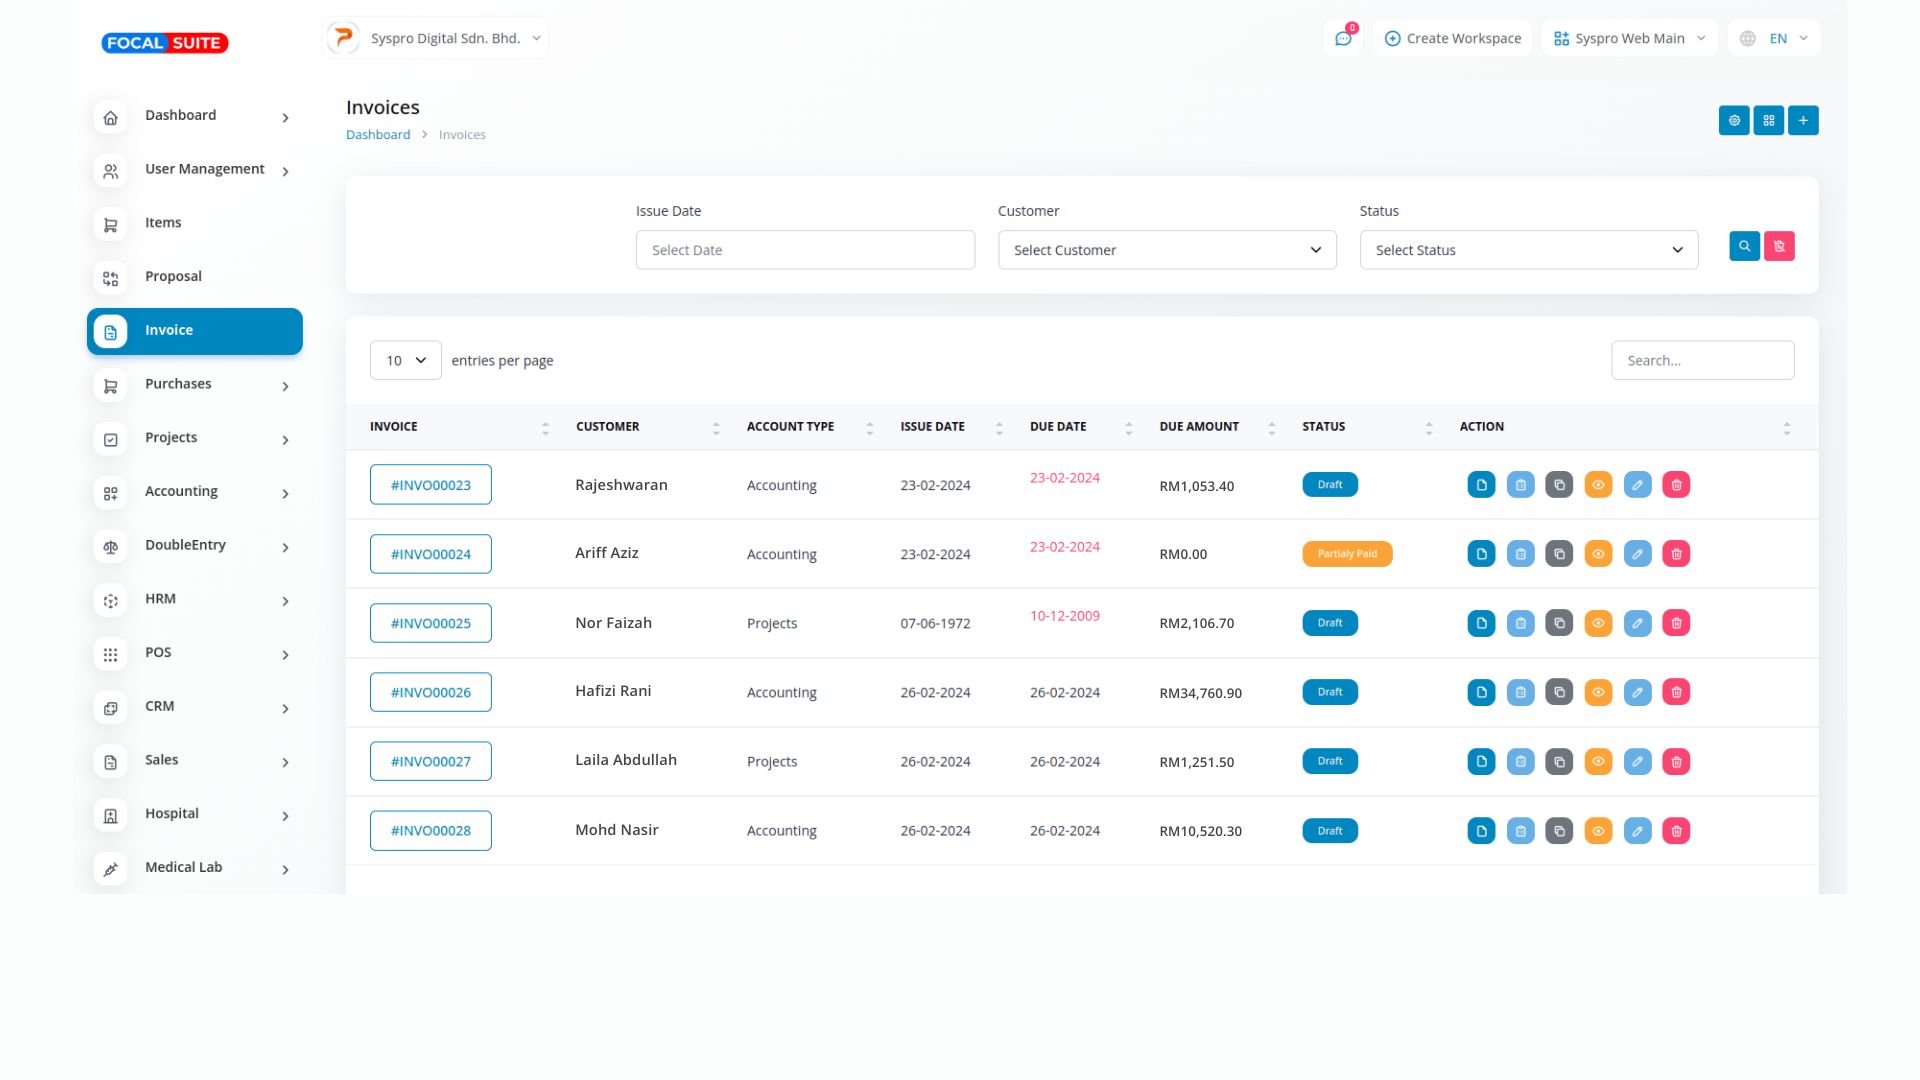Switch to grid view icon in header
1920x1080 pixels.
coord(1768,120)
